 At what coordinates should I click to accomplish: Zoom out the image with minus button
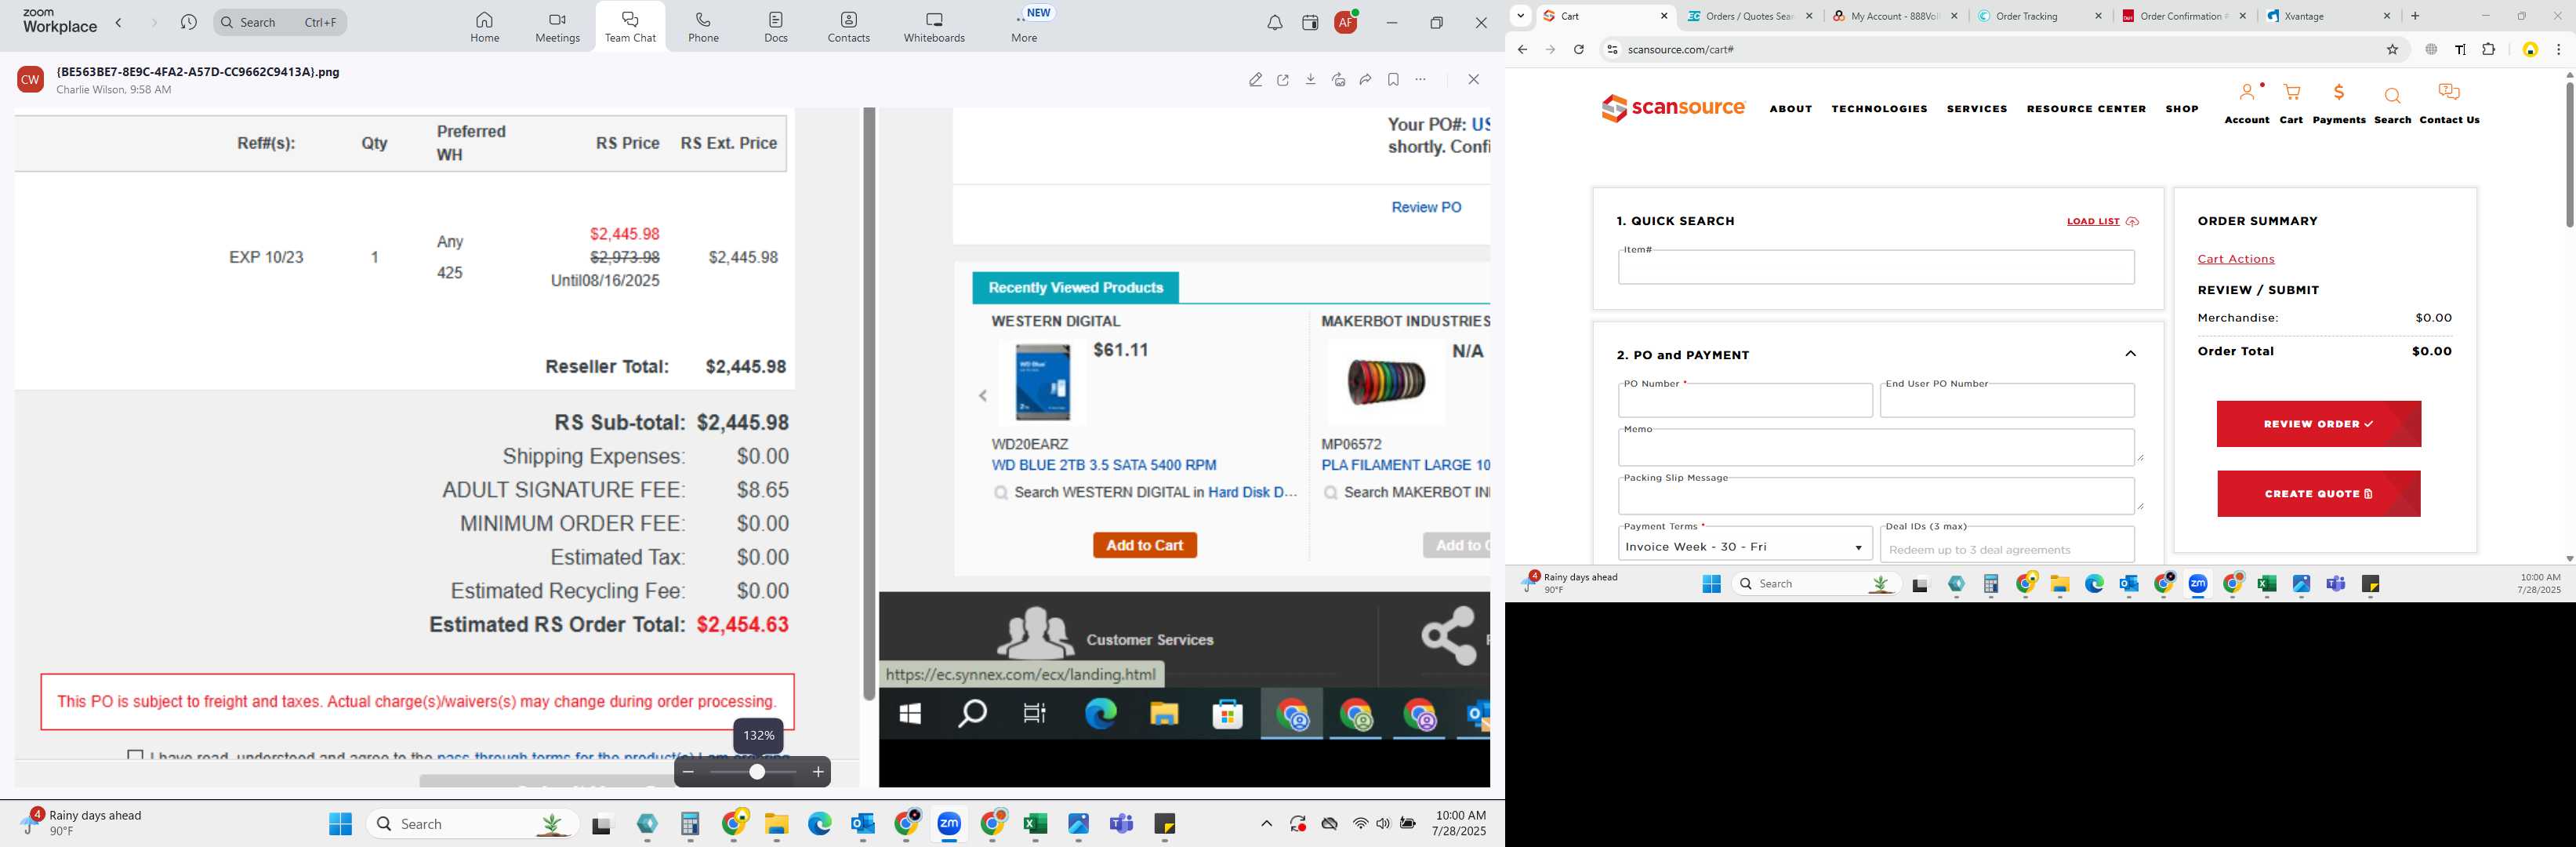pos(688,772)
